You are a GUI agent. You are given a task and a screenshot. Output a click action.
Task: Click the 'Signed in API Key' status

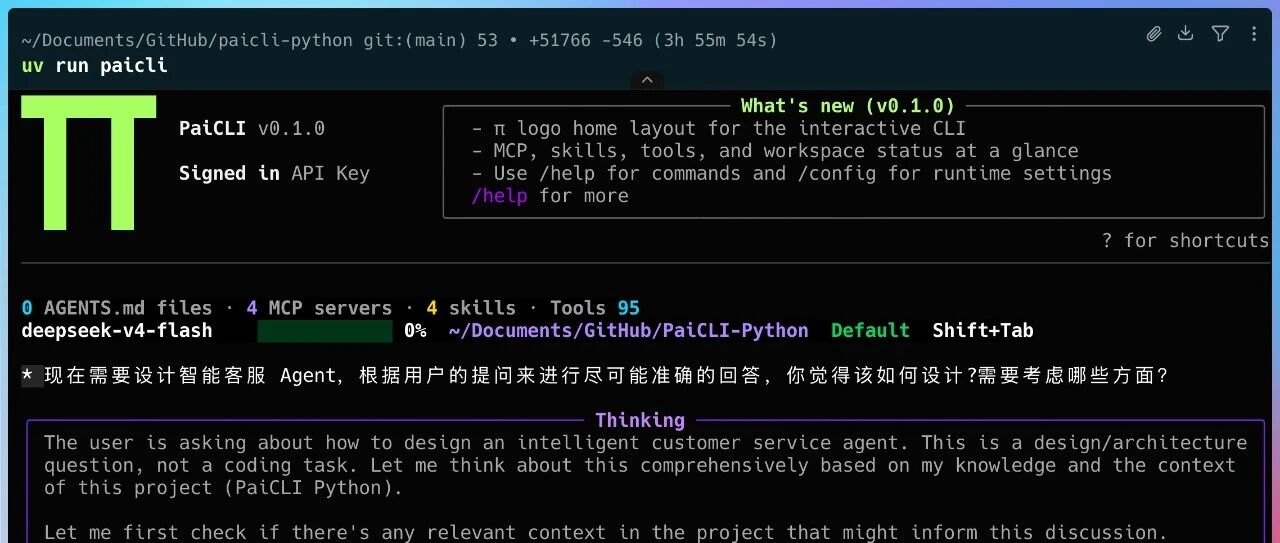274,173
